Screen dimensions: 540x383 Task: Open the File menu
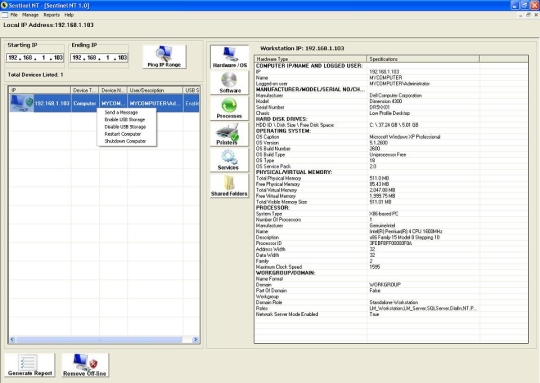point(14,15)
